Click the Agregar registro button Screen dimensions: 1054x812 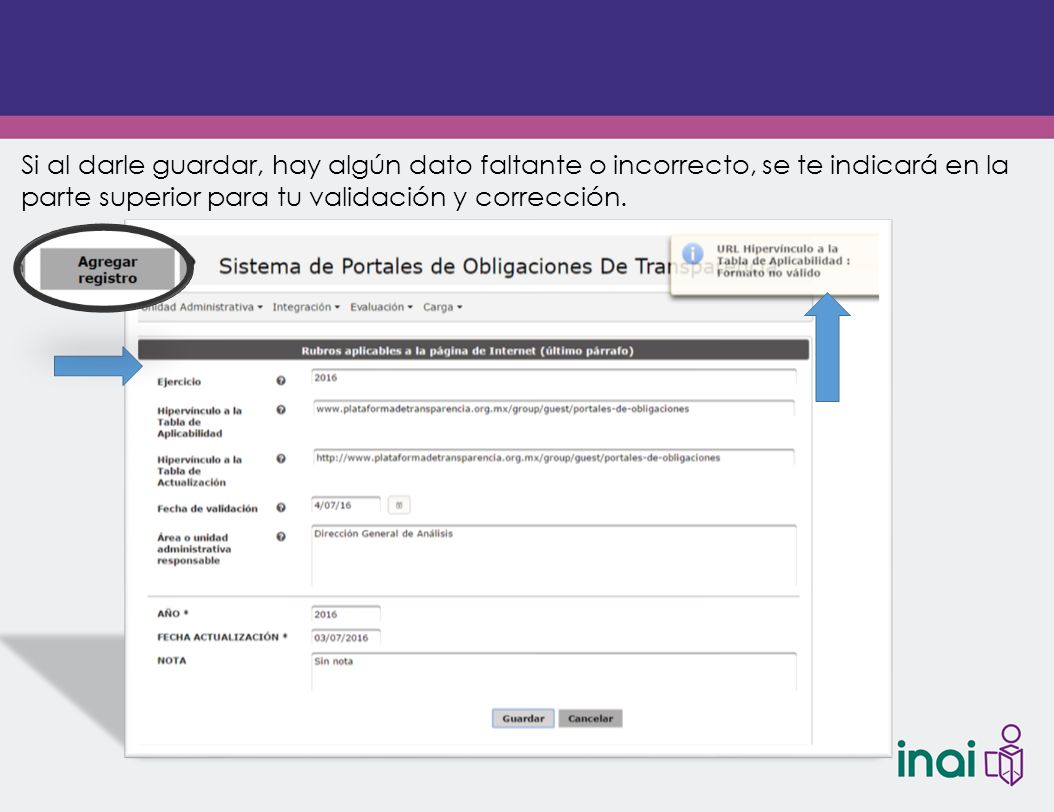click(x=108, y=270)
